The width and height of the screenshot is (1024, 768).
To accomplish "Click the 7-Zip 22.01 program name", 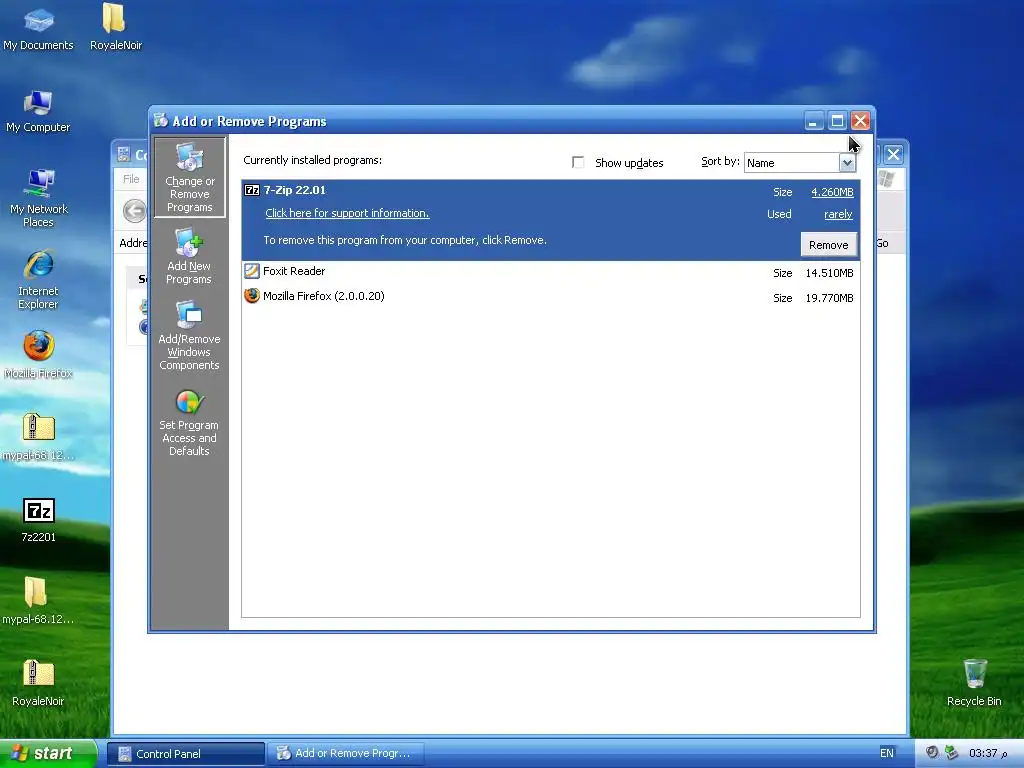I will pyautogui.click(x=295, y=190).
